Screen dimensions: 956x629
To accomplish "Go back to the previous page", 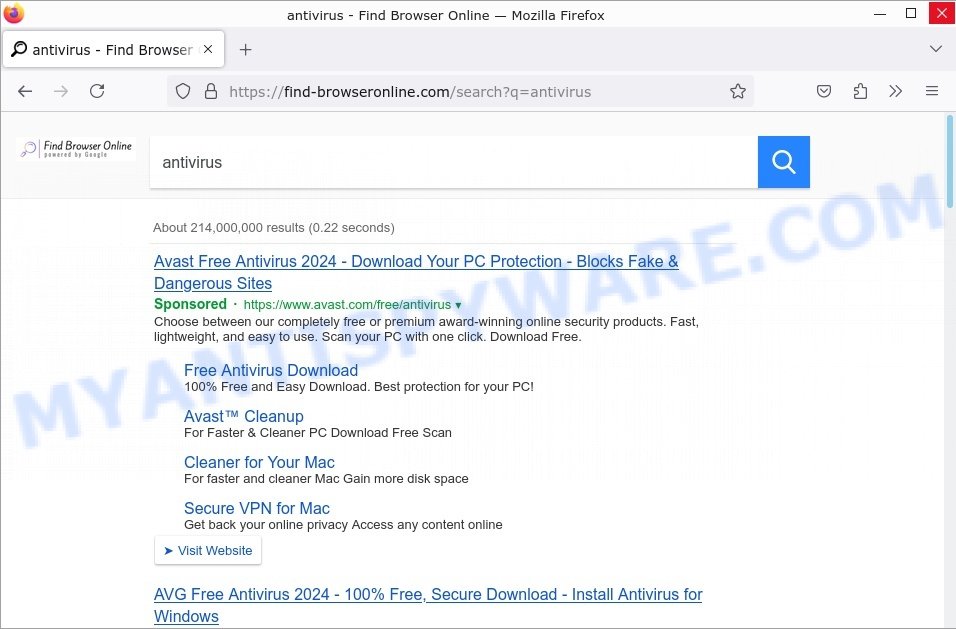I will tap(25, 91).
